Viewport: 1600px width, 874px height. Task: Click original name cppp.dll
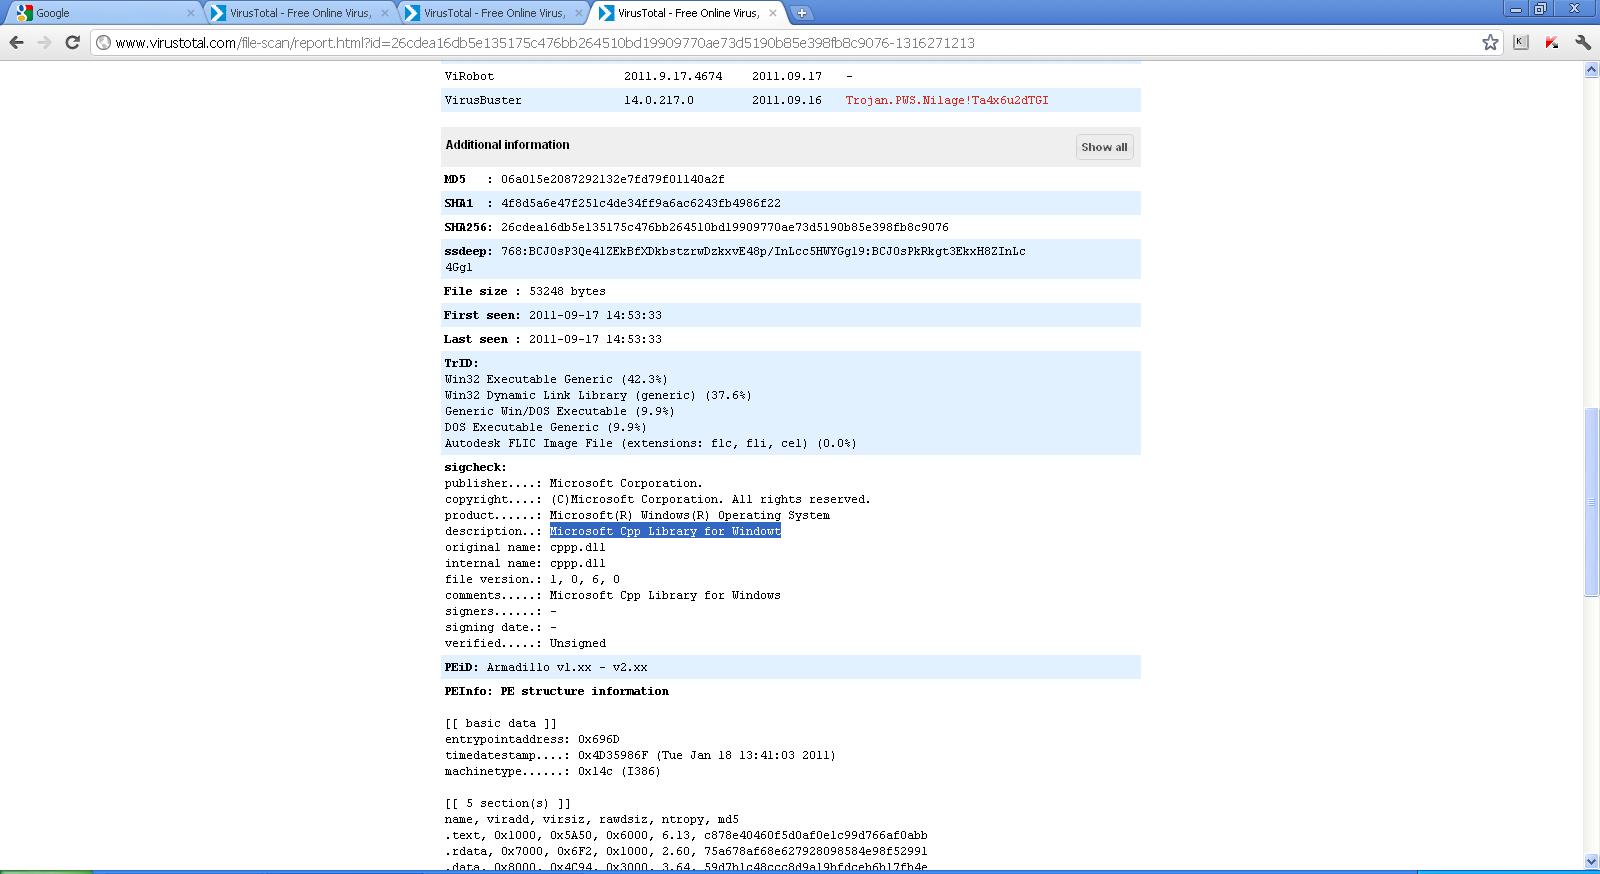pos(525,547)
